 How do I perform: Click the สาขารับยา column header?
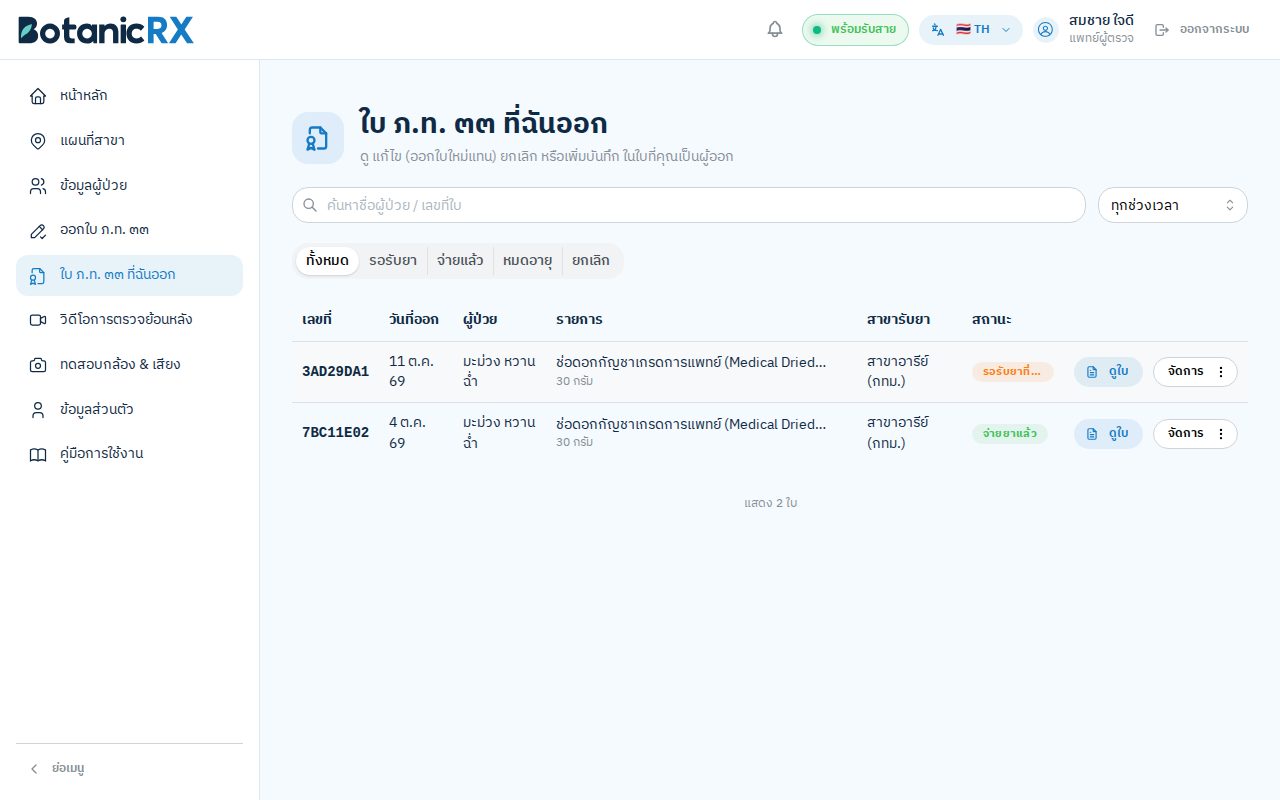coord(899,320)
